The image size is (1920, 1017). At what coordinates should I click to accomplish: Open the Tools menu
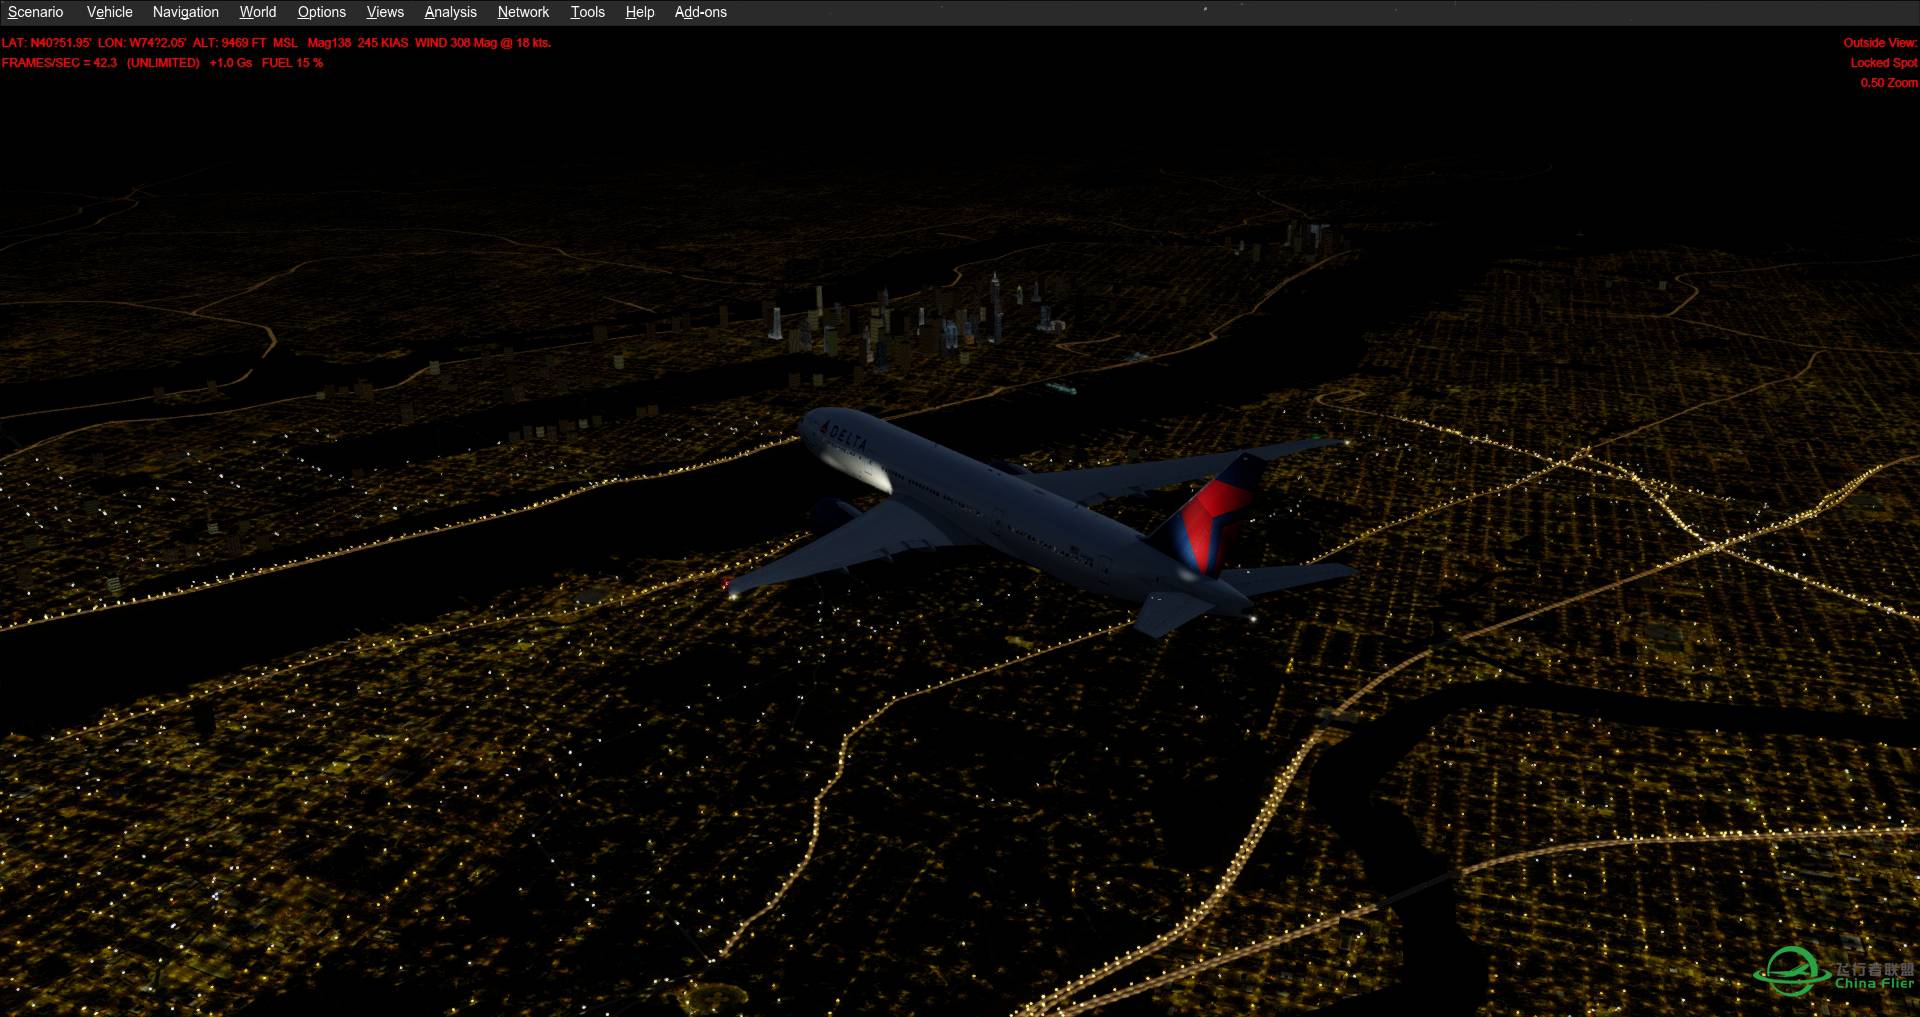click(x=587, y=12)
